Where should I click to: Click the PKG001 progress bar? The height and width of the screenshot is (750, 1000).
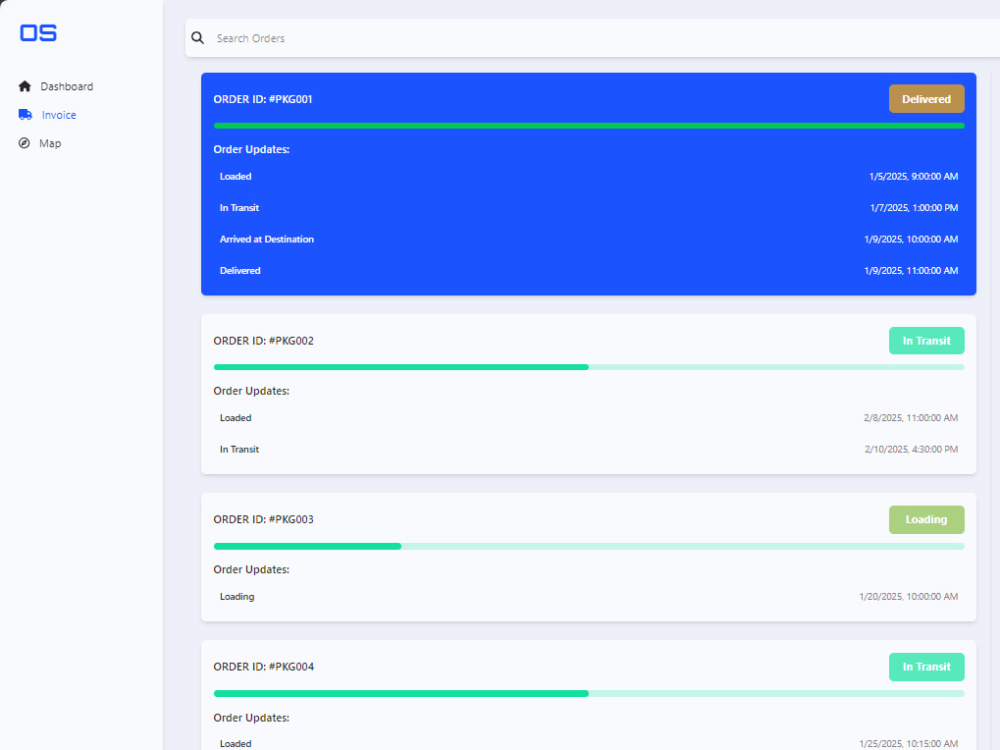pyautogui.click(x=589, y=126)
